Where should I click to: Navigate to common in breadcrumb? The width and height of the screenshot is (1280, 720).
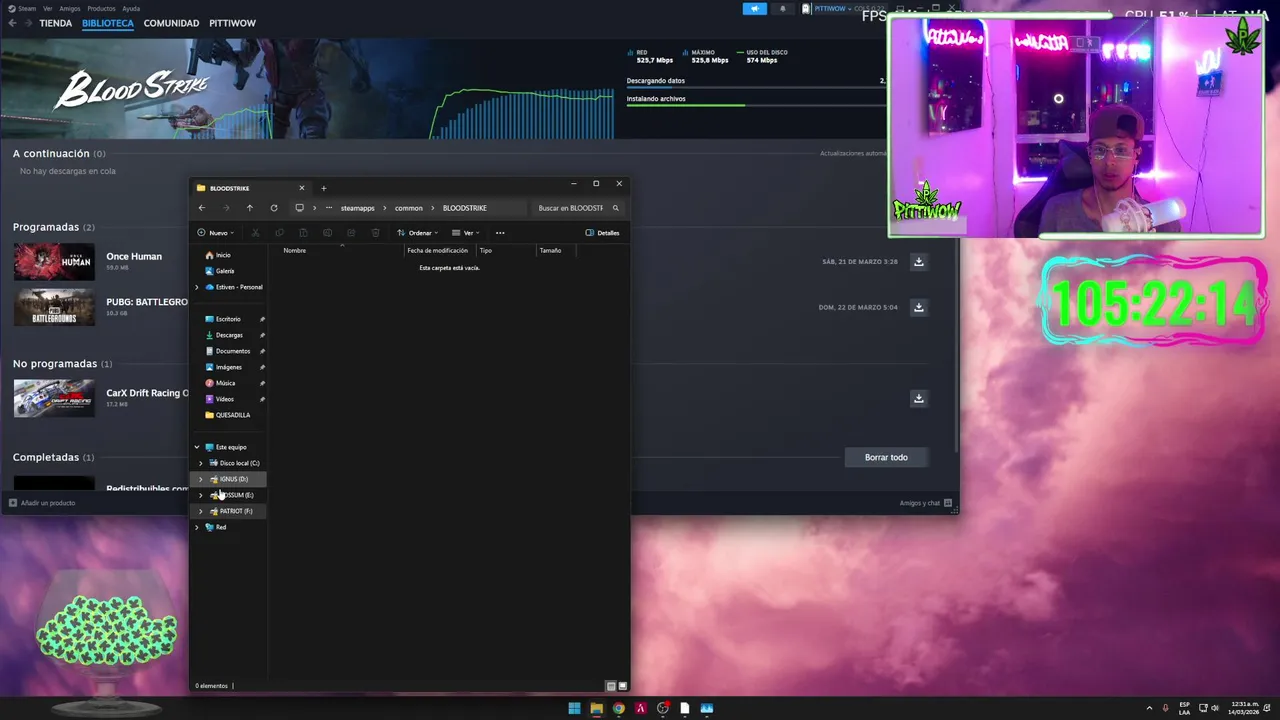coord(409,208)
